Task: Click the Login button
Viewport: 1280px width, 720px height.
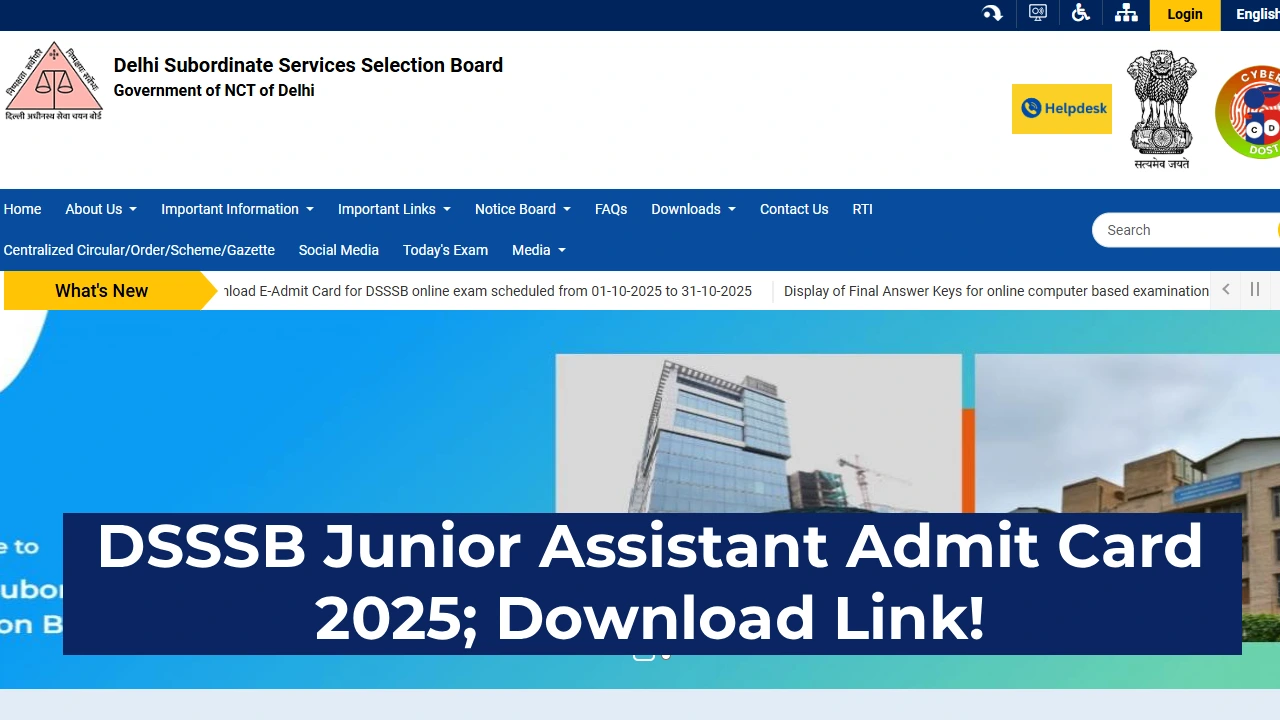Action: [1184, 14]
